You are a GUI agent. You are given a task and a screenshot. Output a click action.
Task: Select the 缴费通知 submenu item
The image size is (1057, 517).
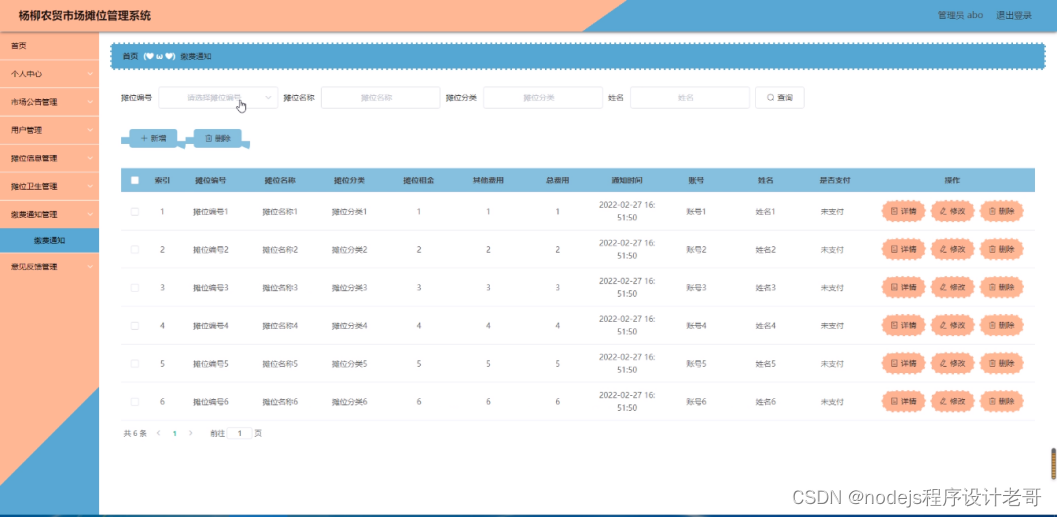[49, 240]
